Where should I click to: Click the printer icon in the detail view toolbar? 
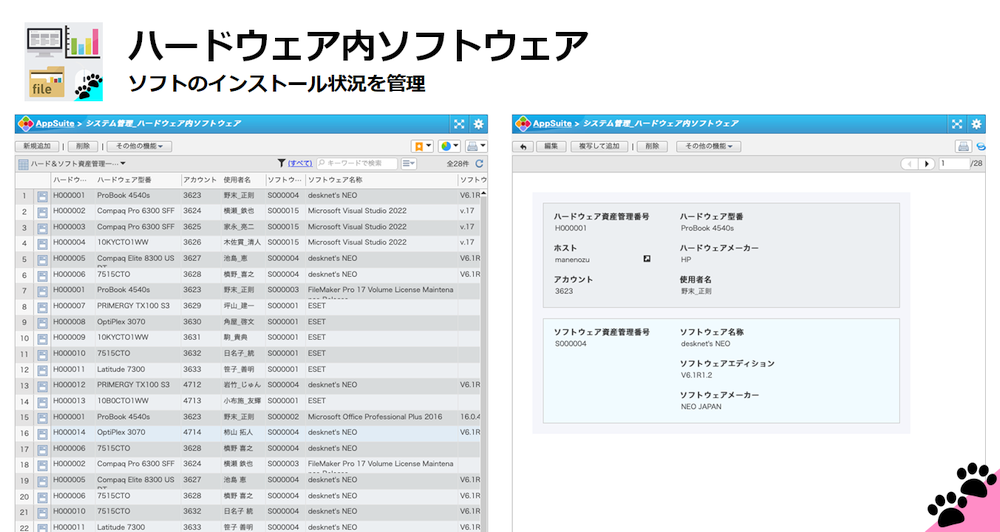coord(964,146)
